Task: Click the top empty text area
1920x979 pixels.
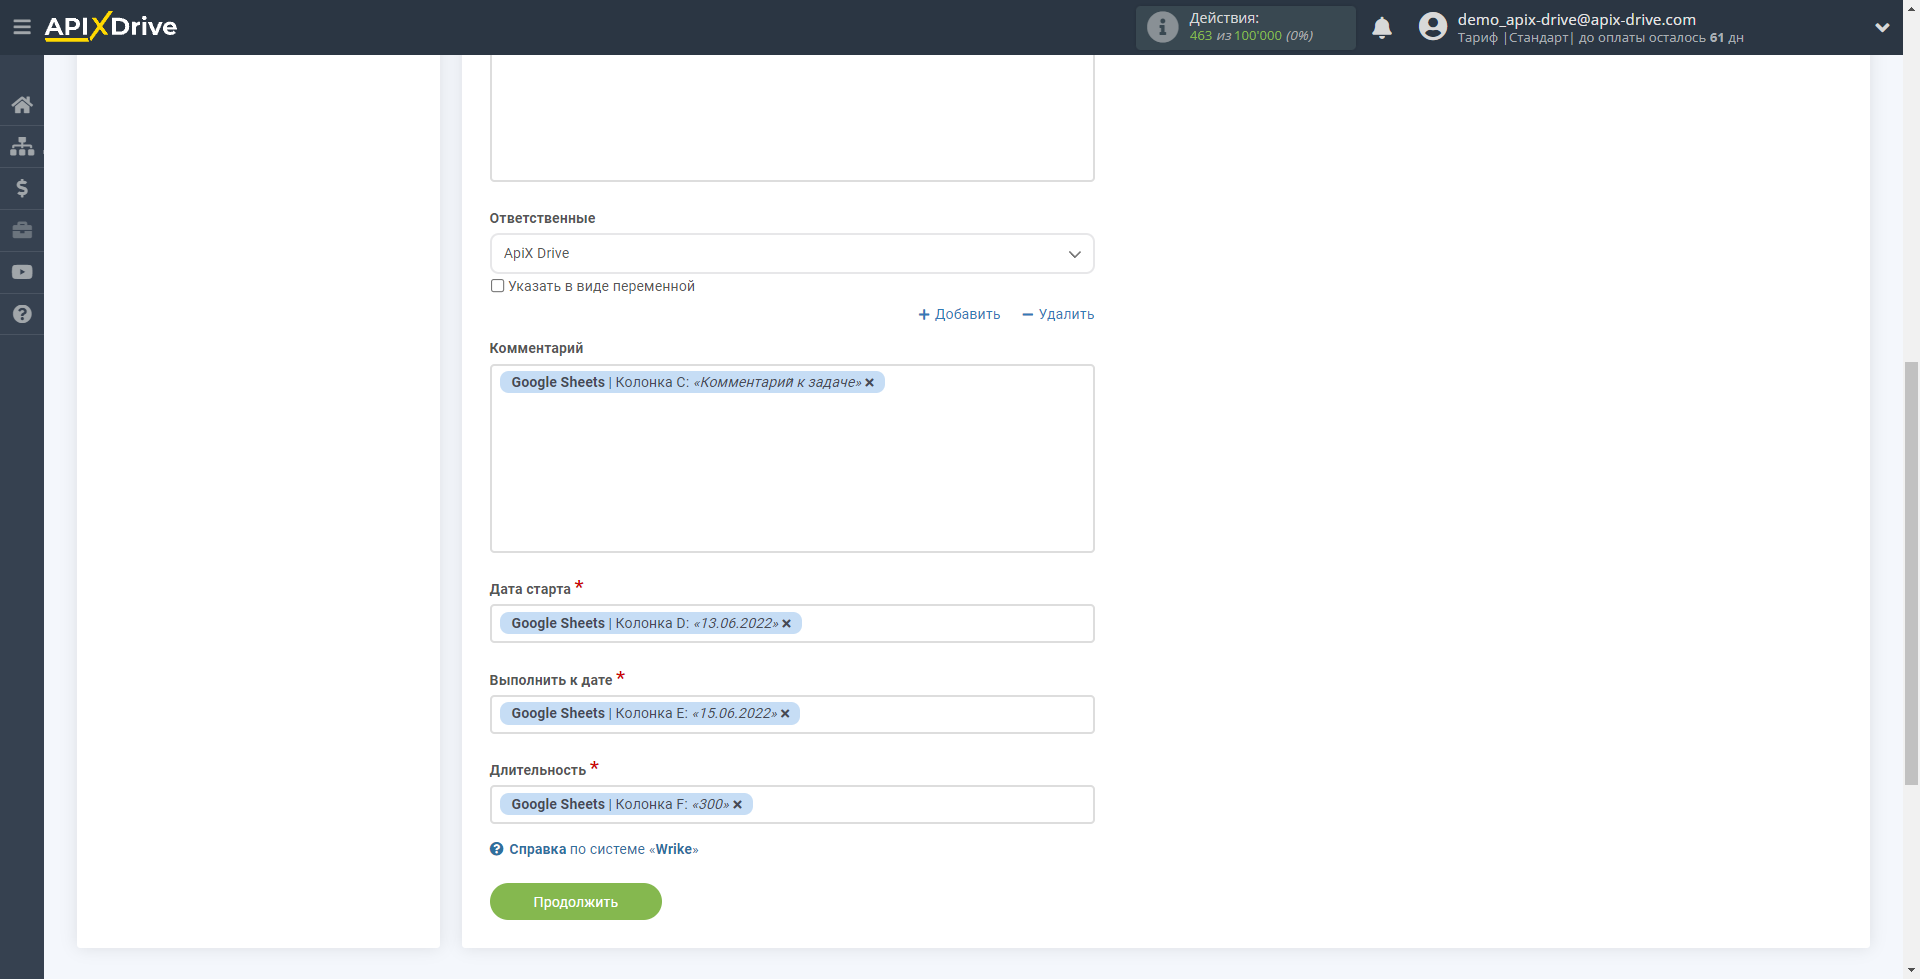Action: [792, 118]
